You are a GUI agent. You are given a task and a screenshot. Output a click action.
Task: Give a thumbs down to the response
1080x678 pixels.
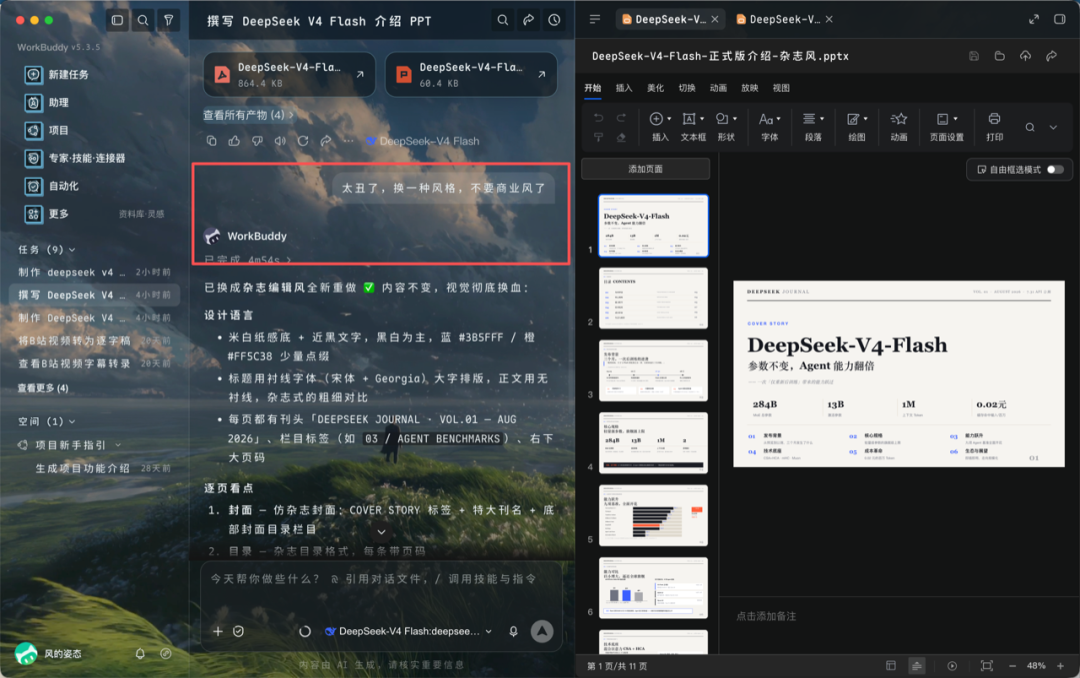(257, 141)
